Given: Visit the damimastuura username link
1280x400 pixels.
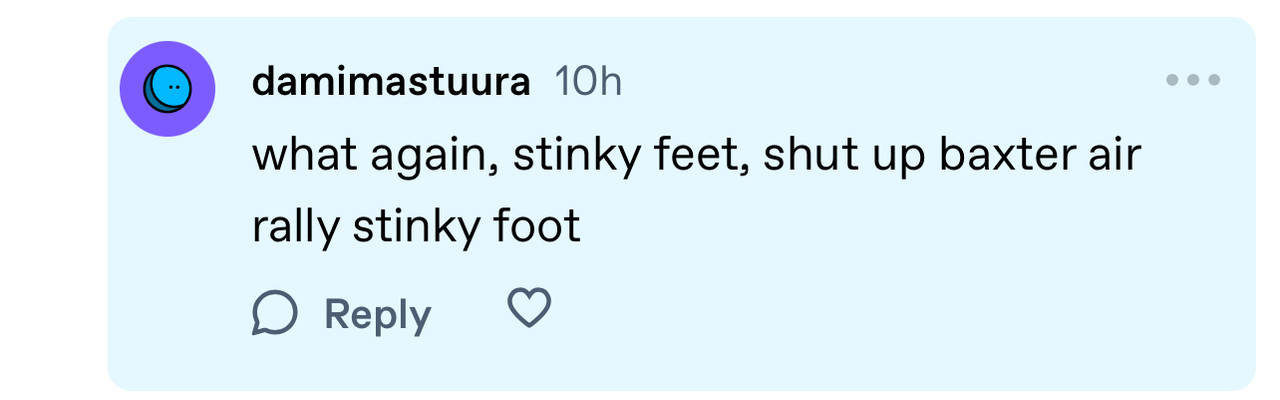Looking at the screenshot, I should [391, 82].
